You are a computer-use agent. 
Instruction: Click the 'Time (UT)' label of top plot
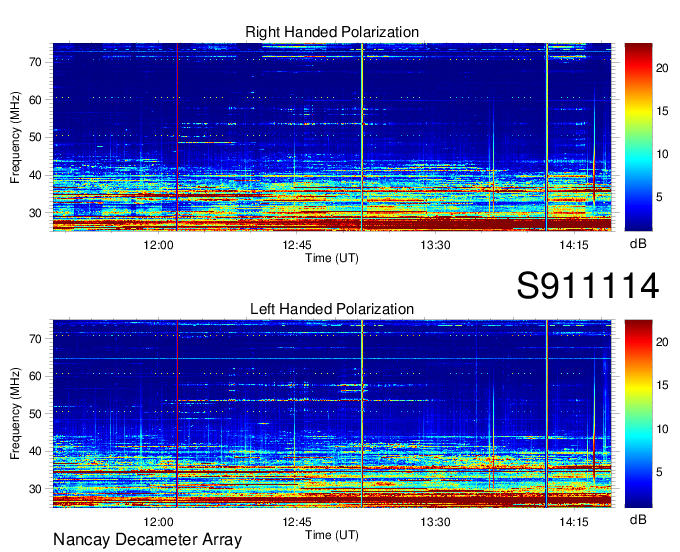point(332,258)
